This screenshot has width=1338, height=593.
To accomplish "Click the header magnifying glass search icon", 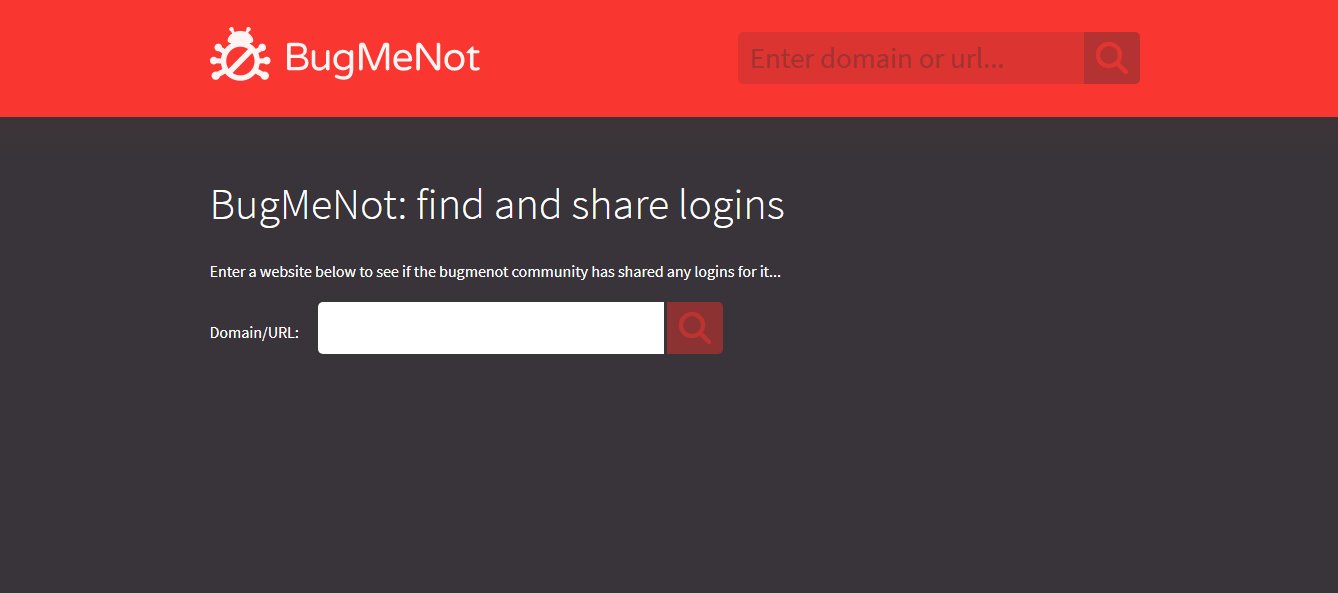I will click(x=1112, y=58).
